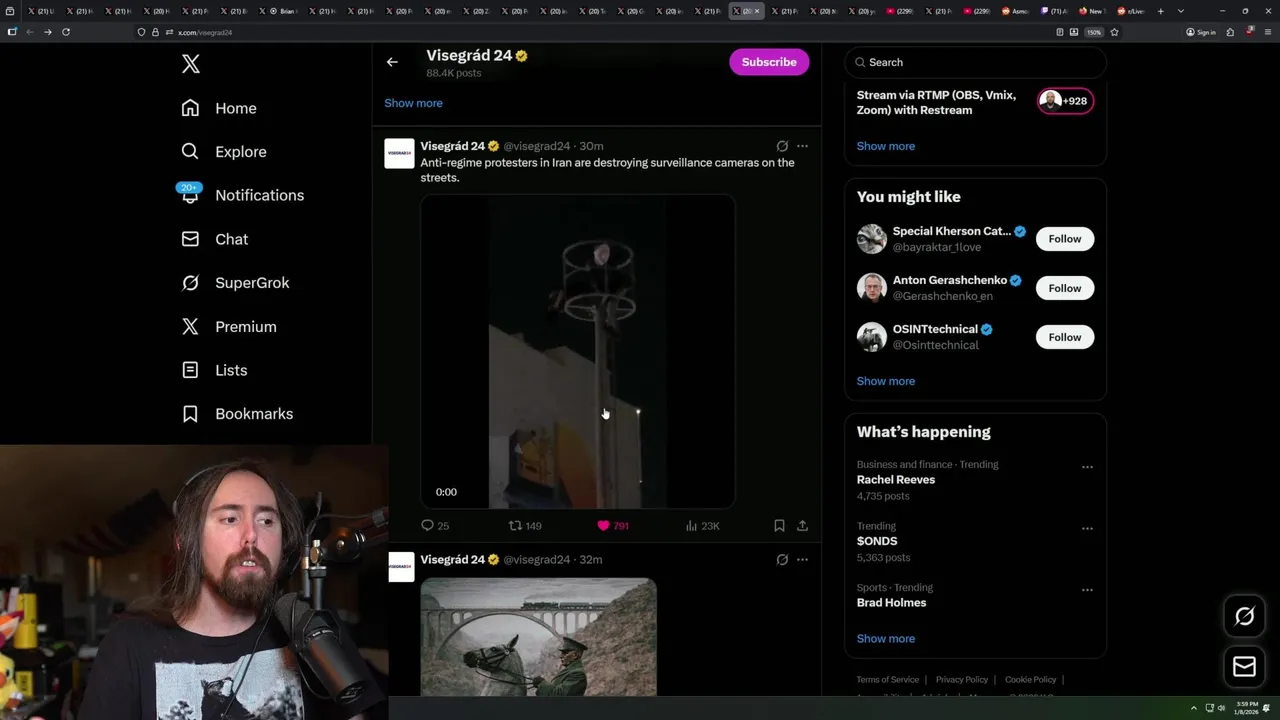Image resolution: width=1280 pixels, height=720 pixels.
Task: Follow OSINTtechnical
Action: (x=1065, y=337)
